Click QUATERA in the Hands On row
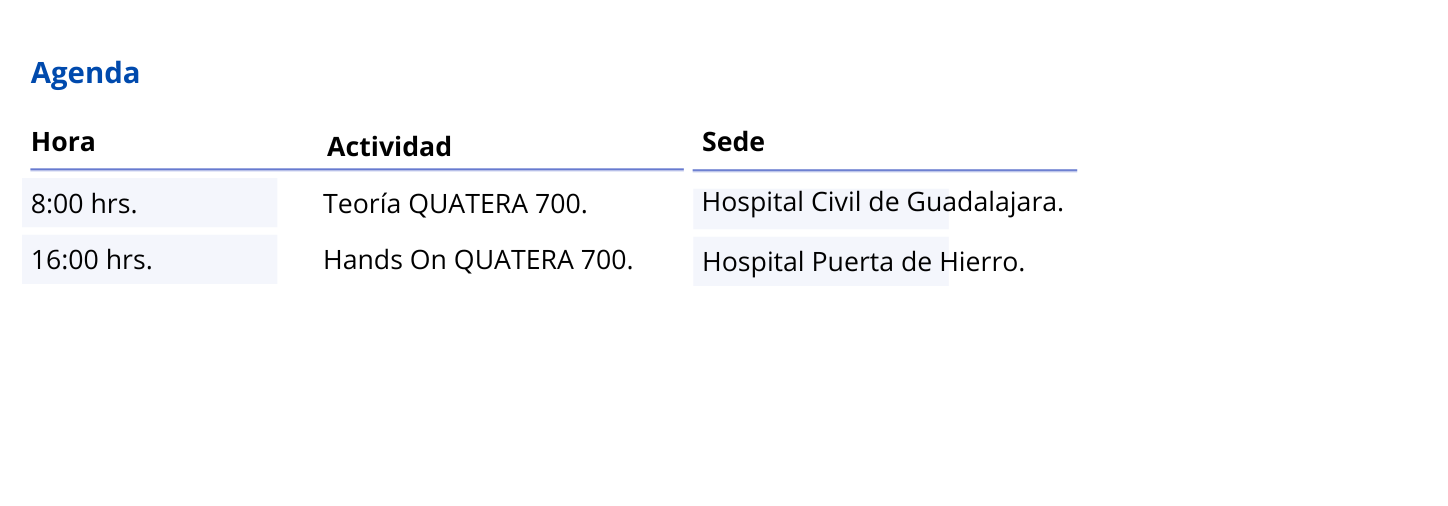The height and width of the screenshot is (506, 1448). (x=514, y=260)
